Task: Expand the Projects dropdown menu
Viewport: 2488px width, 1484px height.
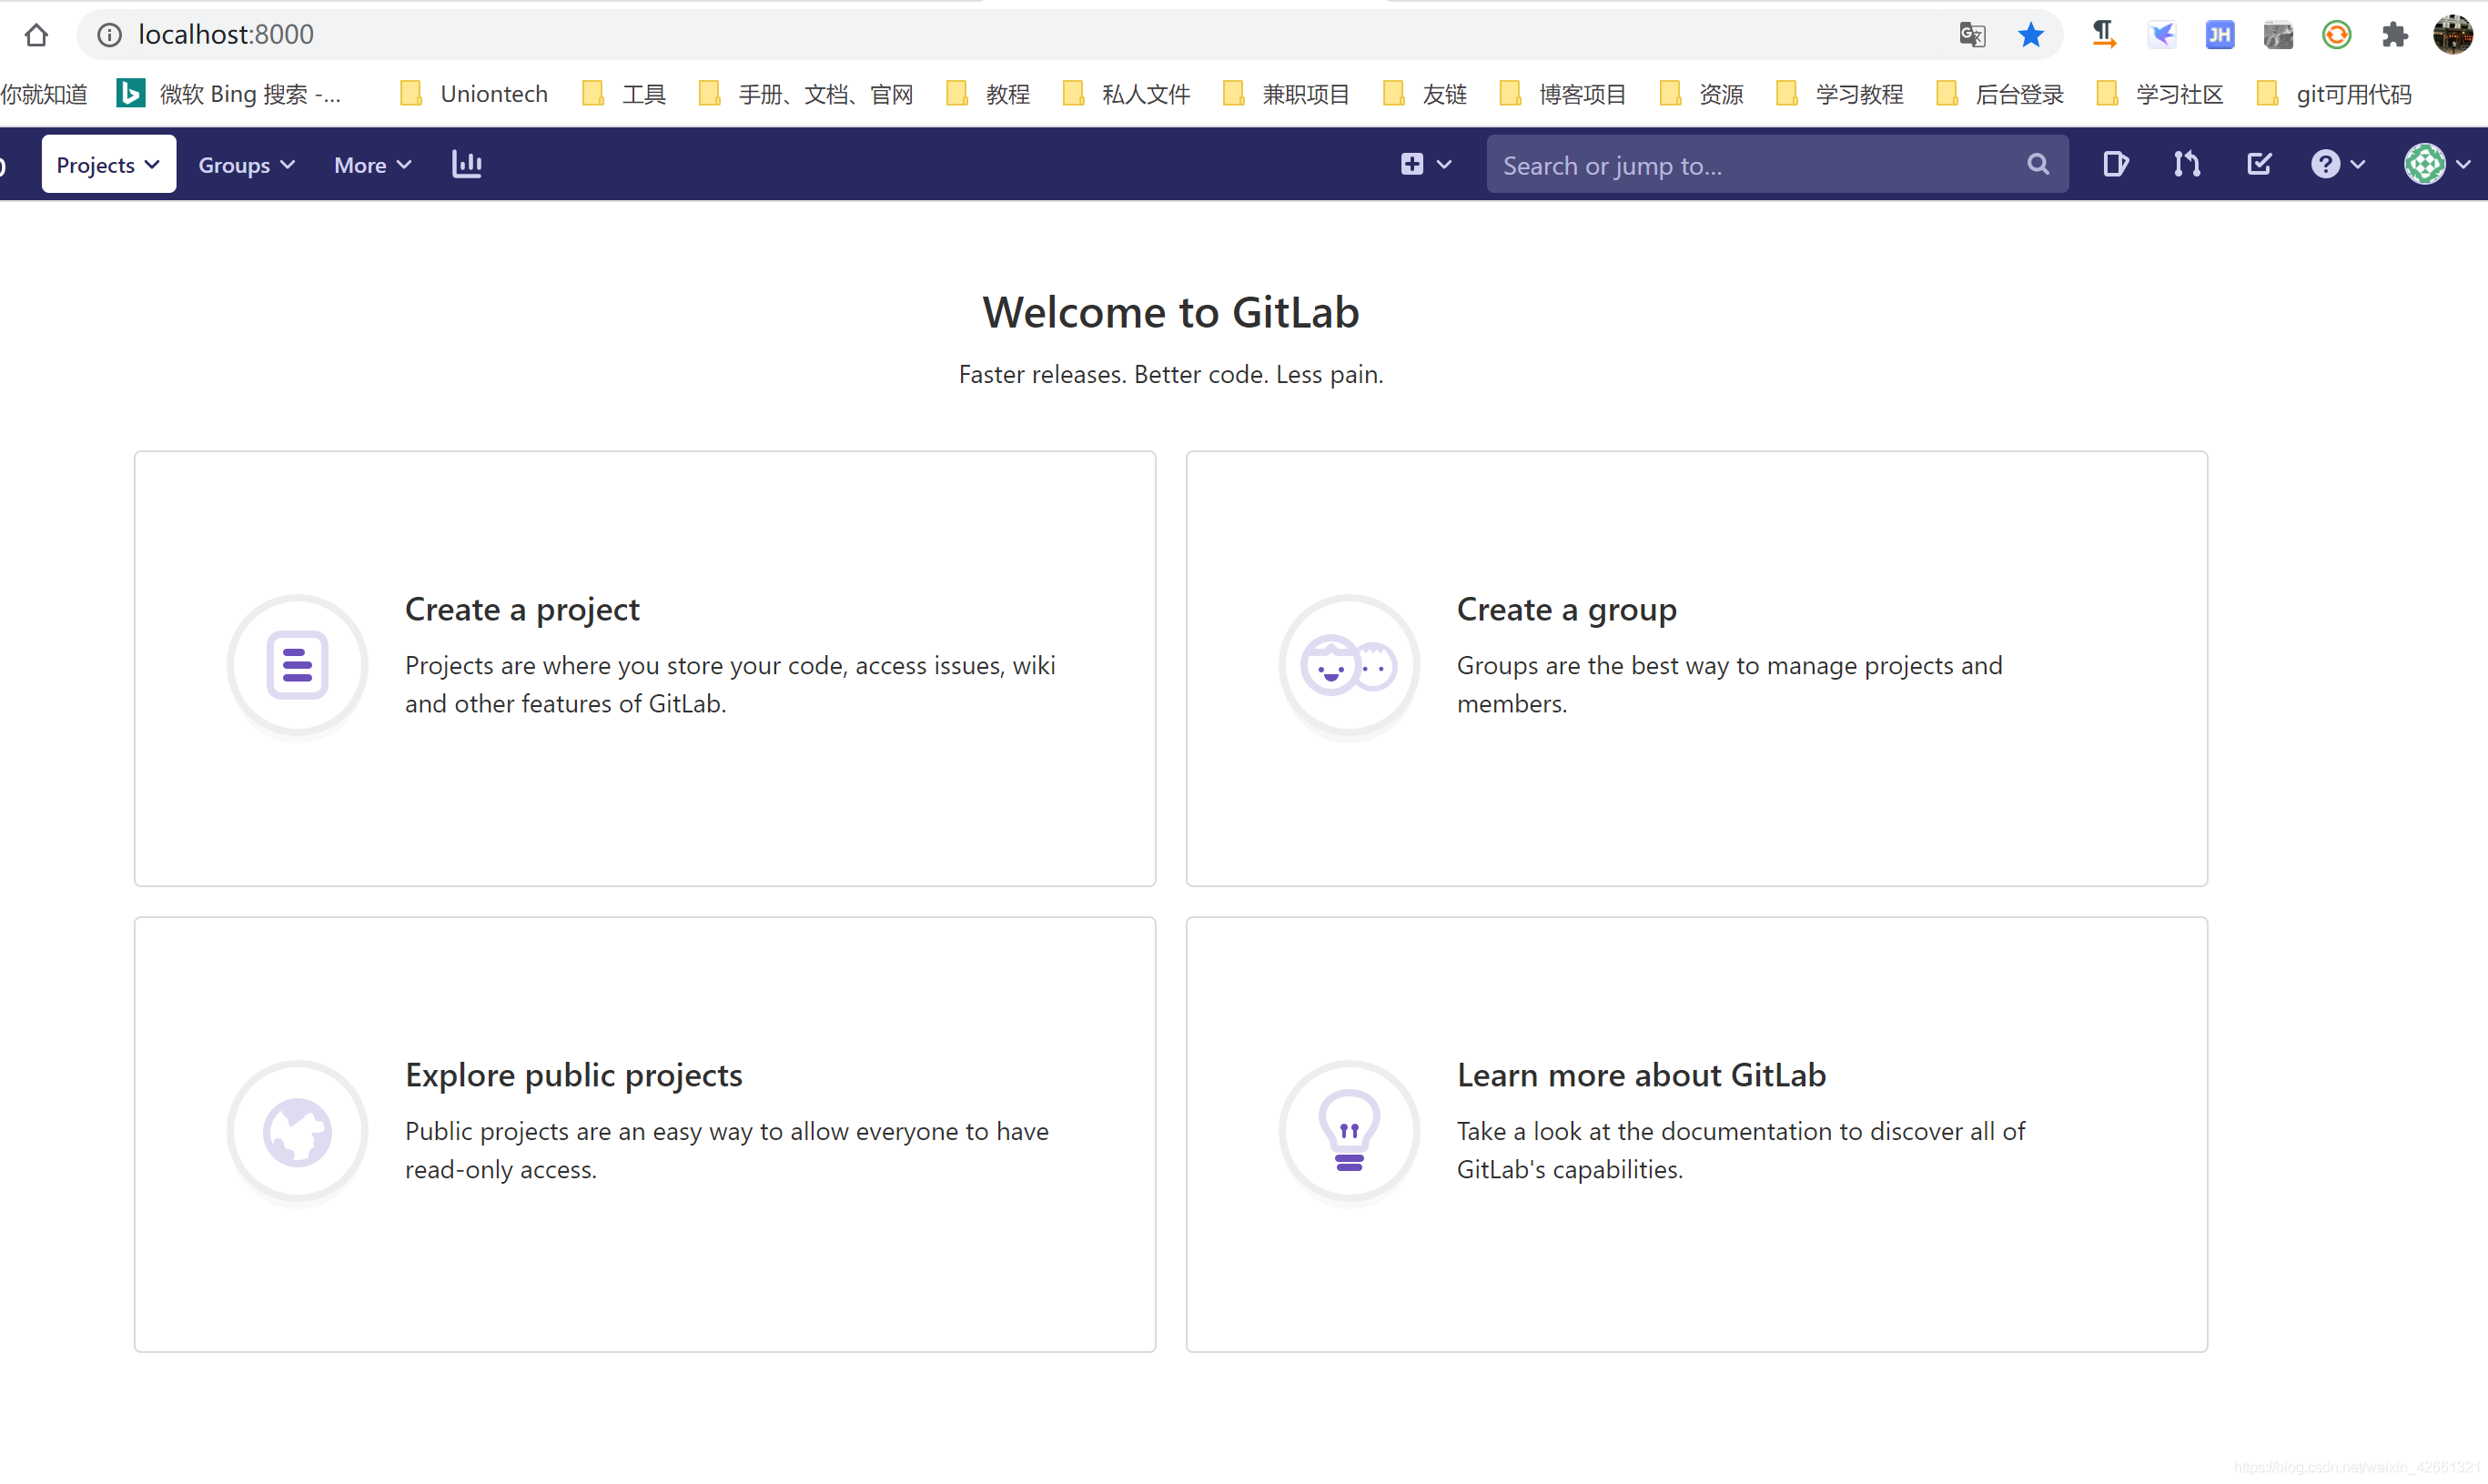Action: point(106,165)
